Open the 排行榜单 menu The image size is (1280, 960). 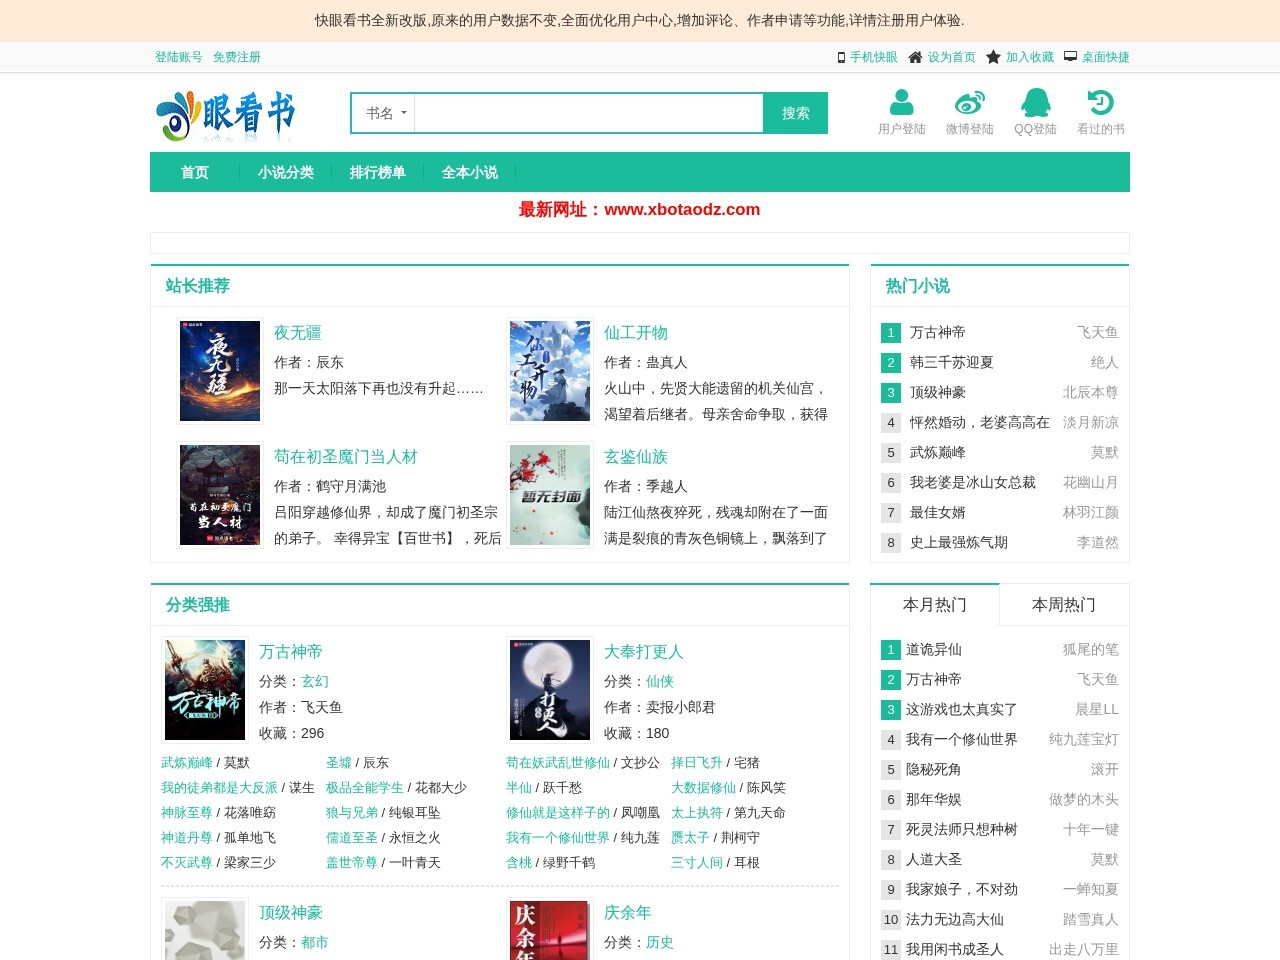coord(377,172)
